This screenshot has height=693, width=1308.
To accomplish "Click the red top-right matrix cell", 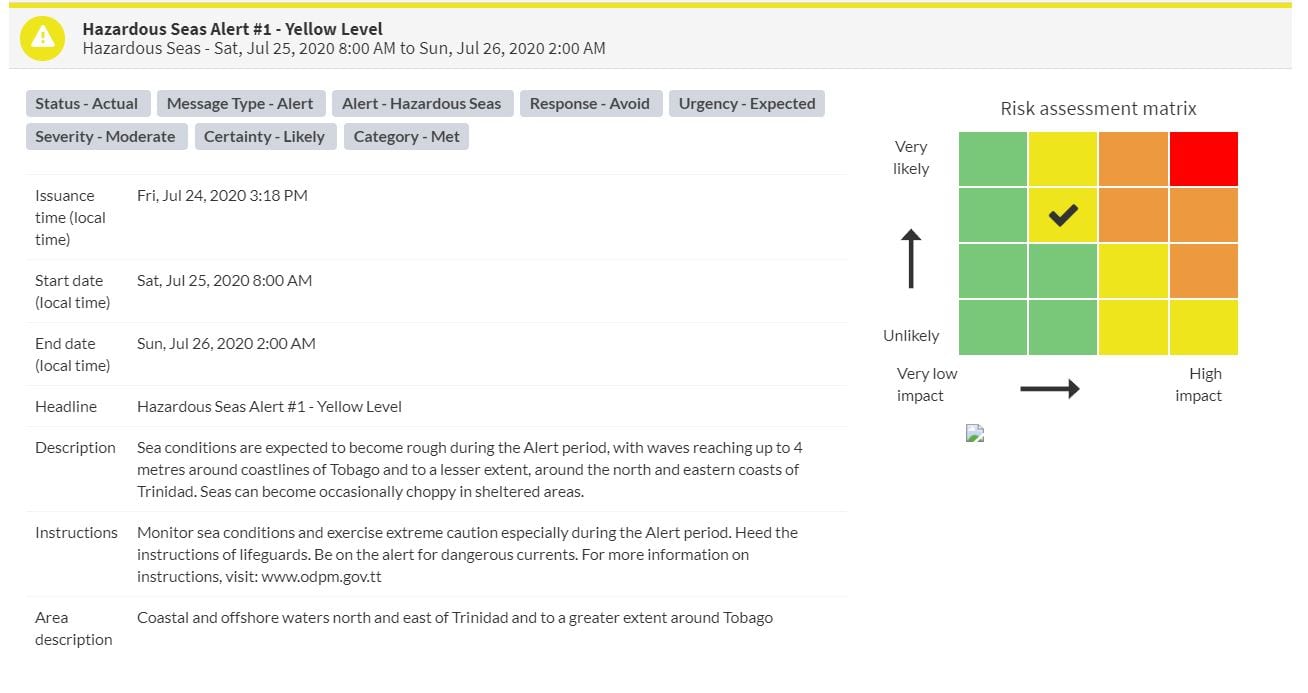I will pos(1204,159).
